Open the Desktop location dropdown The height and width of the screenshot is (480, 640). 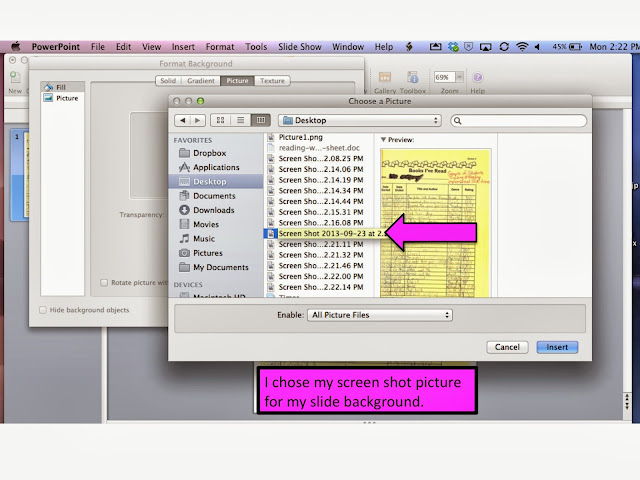click(360, 120)
